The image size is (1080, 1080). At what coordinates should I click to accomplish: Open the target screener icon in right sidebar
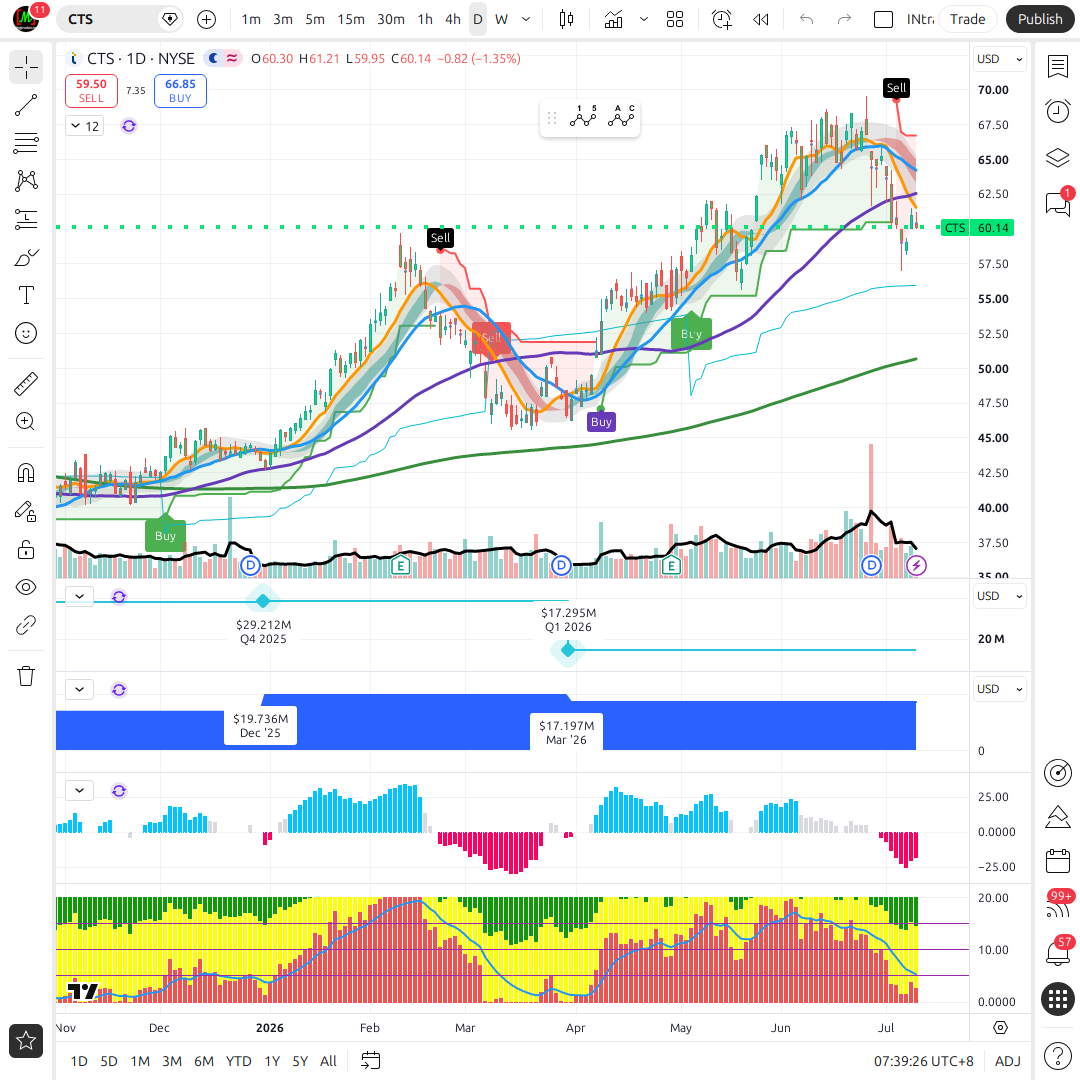(1058, 773)
